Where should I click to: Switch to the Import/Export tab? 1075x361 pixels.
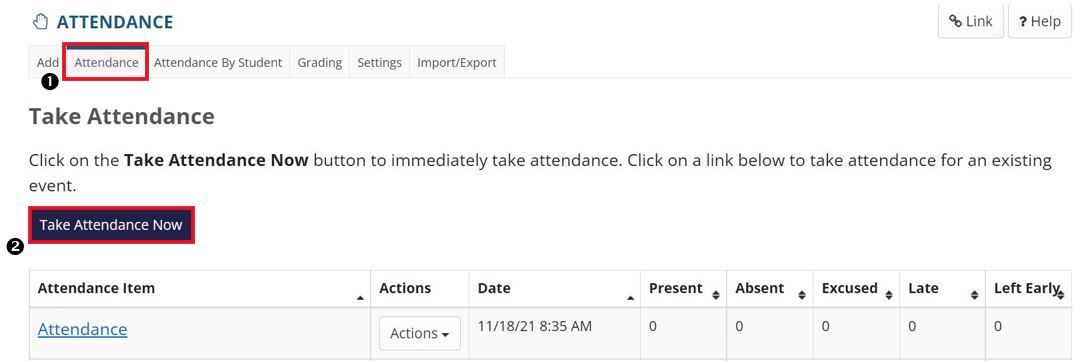point(457,62)
